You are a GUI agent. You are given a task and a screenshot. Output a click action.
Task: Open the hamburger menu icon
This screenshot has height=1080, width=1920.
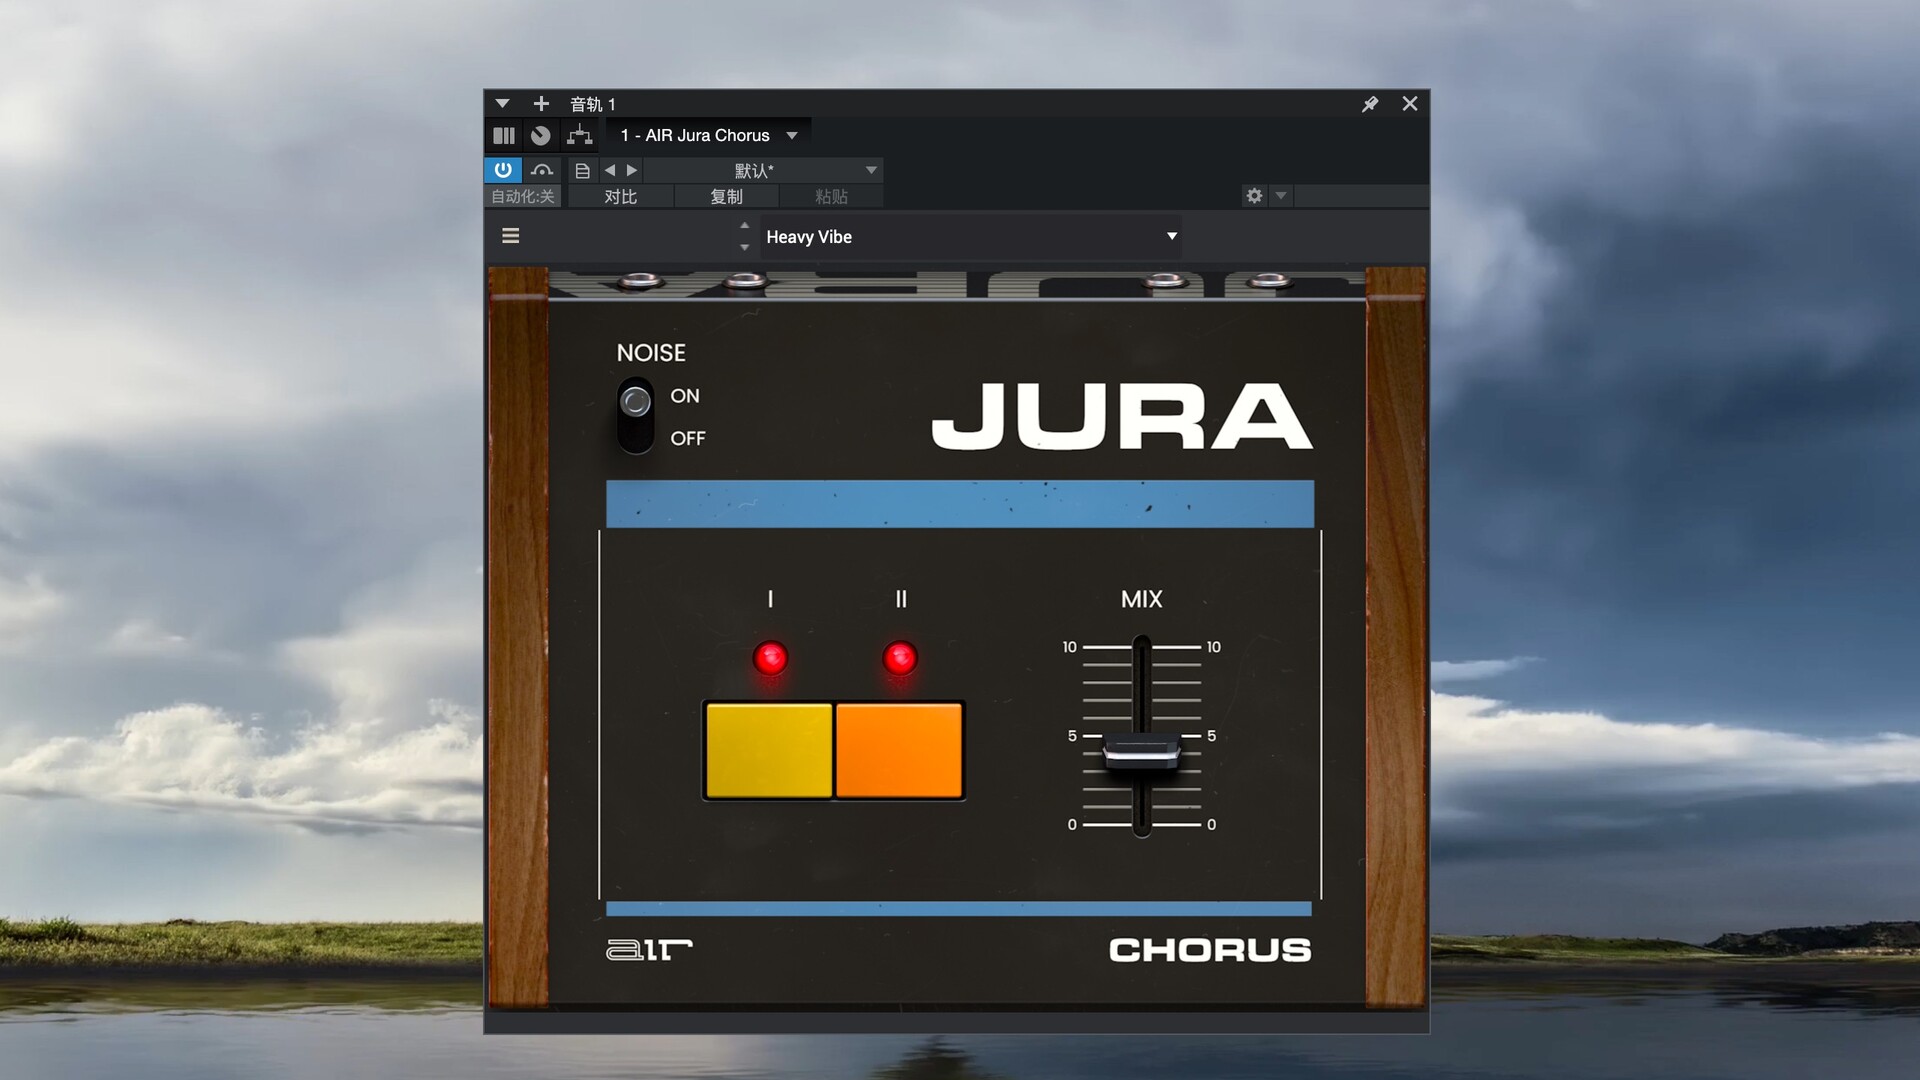pos(510,236)
